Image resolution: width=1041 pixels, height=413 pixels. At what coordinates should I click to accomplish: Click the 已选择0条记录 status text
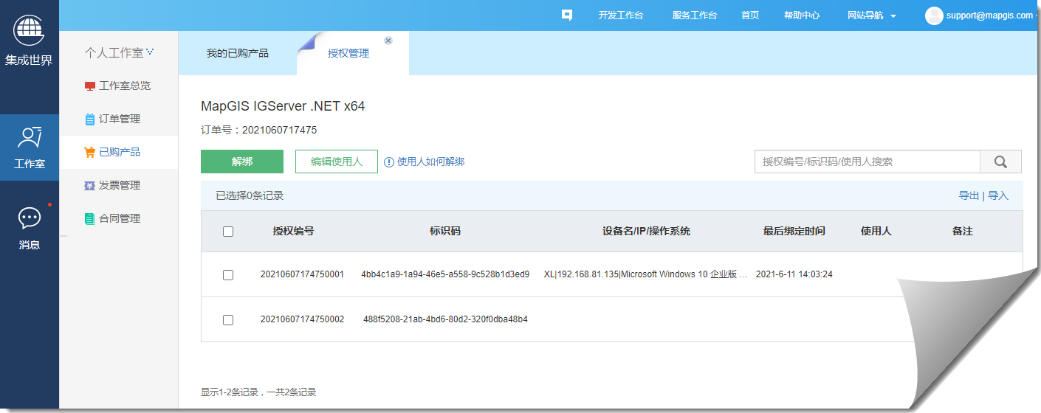click(x=250, y=196)
